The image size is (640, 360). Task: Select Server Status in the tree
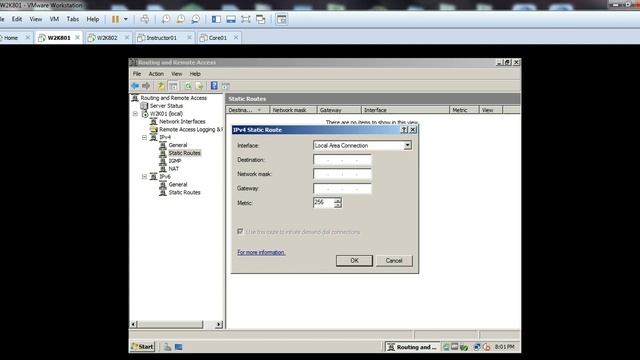[x=166, y=106]
